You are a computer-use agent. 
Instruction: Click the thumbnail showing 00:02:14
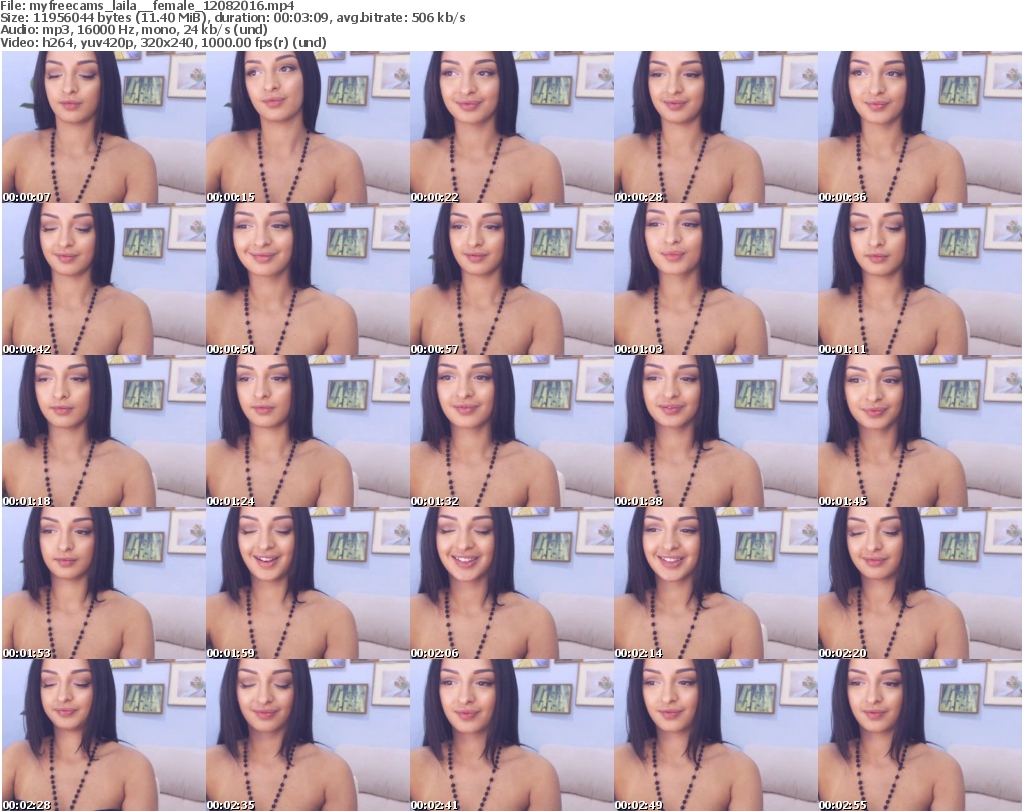[716, 583]
